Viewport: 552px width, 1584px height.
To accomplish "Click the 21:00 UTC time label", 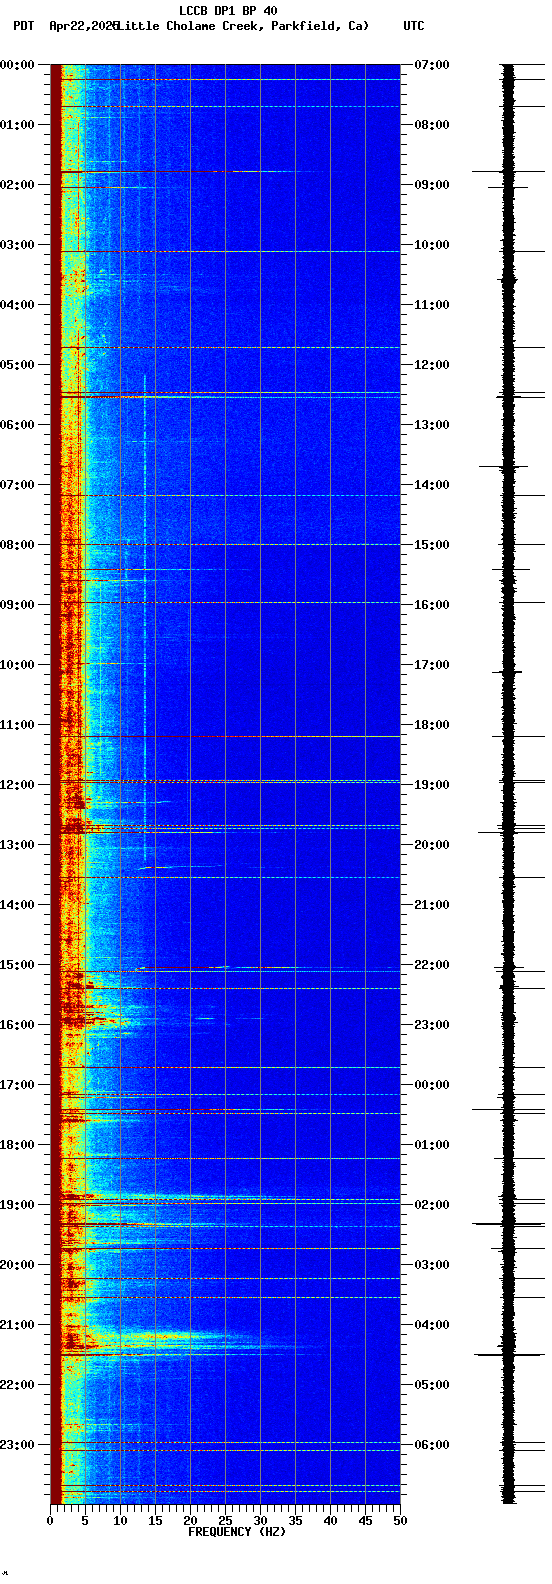I will pyautogui.click(x=432, y=905).
